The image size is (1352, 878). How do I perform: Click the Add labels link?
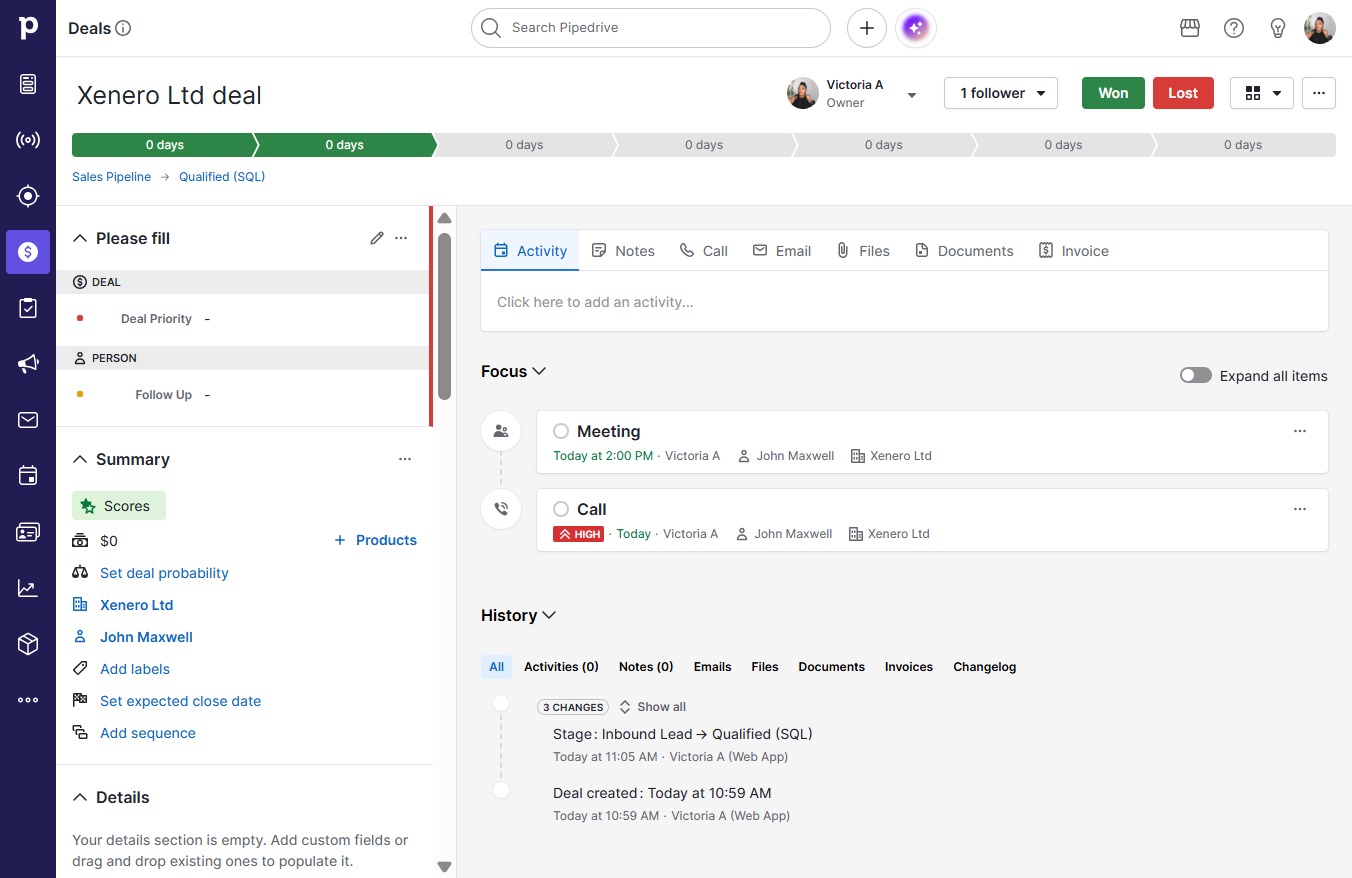point(135,669)
